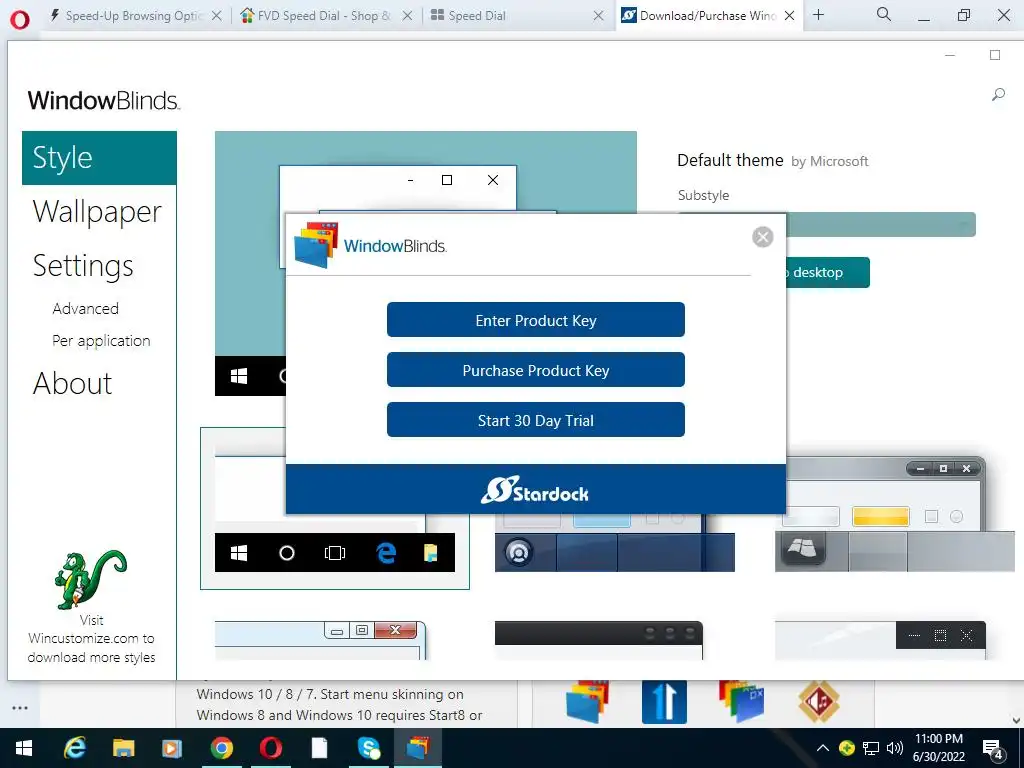This screenshot has width=1024, height=768.
Task: Select the black caption buttons style thumbnail
Action: point(880,640)
